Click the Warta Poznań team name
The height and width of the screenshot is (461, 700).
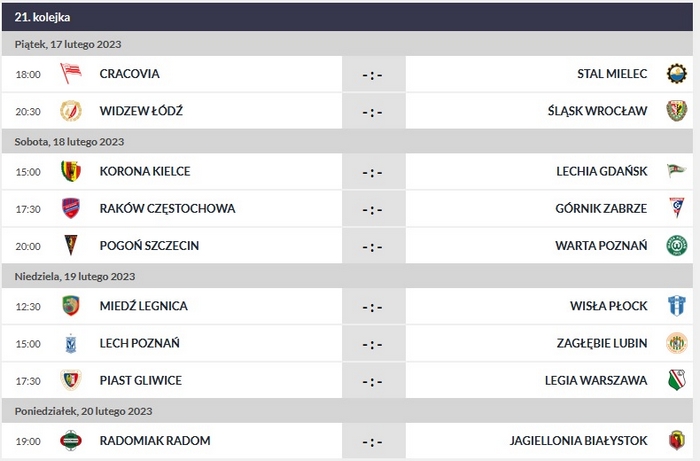coord(601,246)
